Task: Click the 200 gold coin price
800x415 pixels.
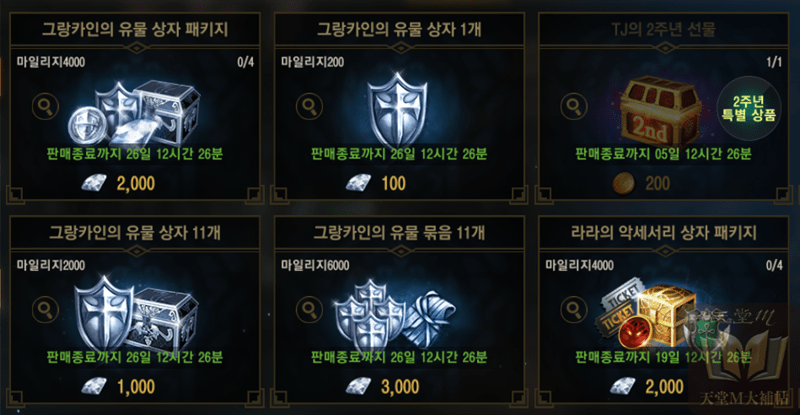Action: (x=642, y=183)
